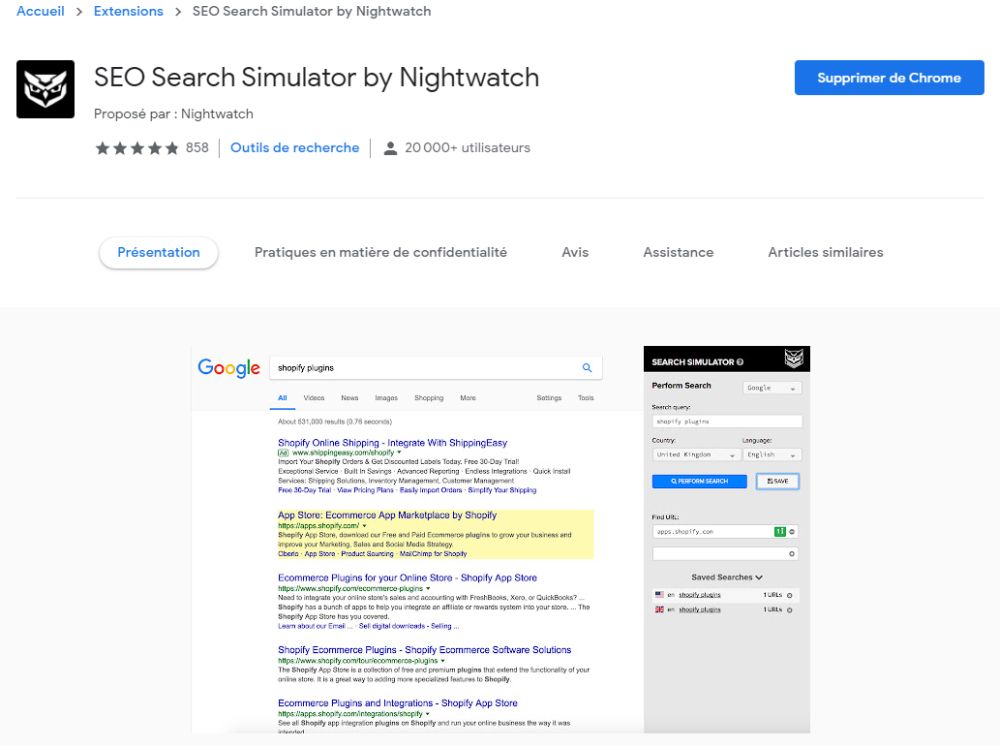This screenshot has height=746, width=1000.
Task: Click Settings in Google results bar
Action: pyautogui.click(x=548, y=398)
